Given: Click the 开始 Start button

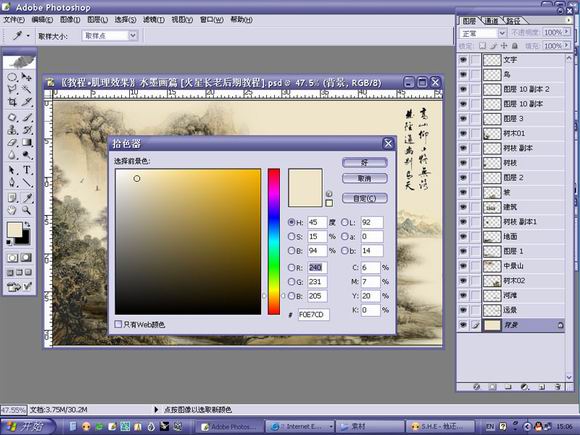Looking at the screenshot, I should (27, 426).
